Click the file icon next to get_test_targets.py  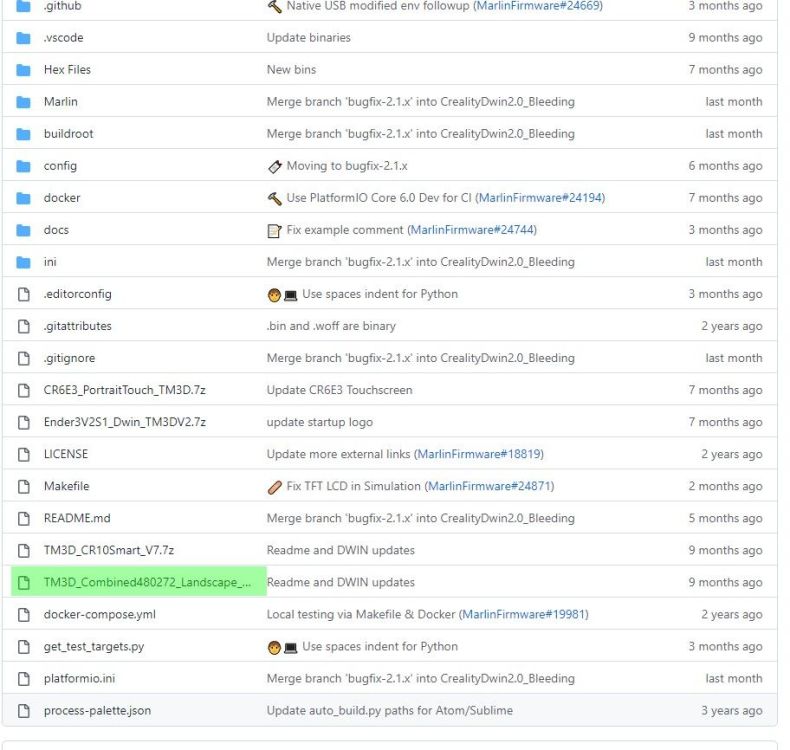pyautogui.click(x=24, y=647)
